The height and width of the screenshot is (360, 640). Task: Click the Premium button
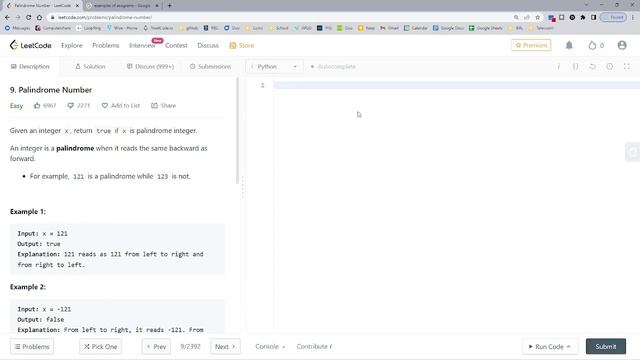coord(531,45)
